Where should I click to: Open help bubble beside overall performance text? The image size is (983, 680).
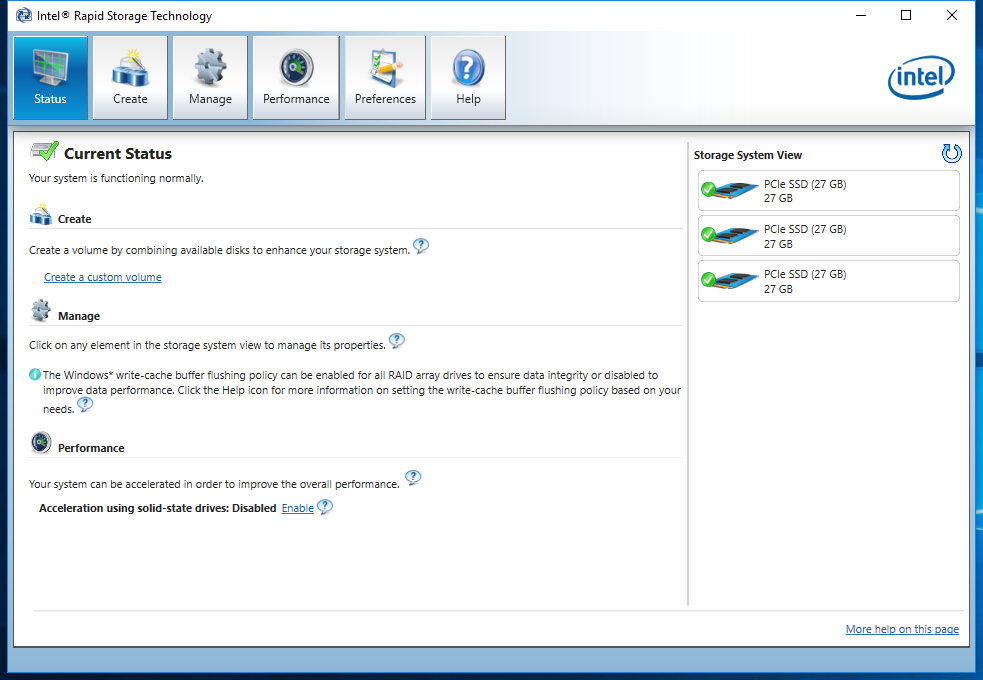tap(413, 478)
